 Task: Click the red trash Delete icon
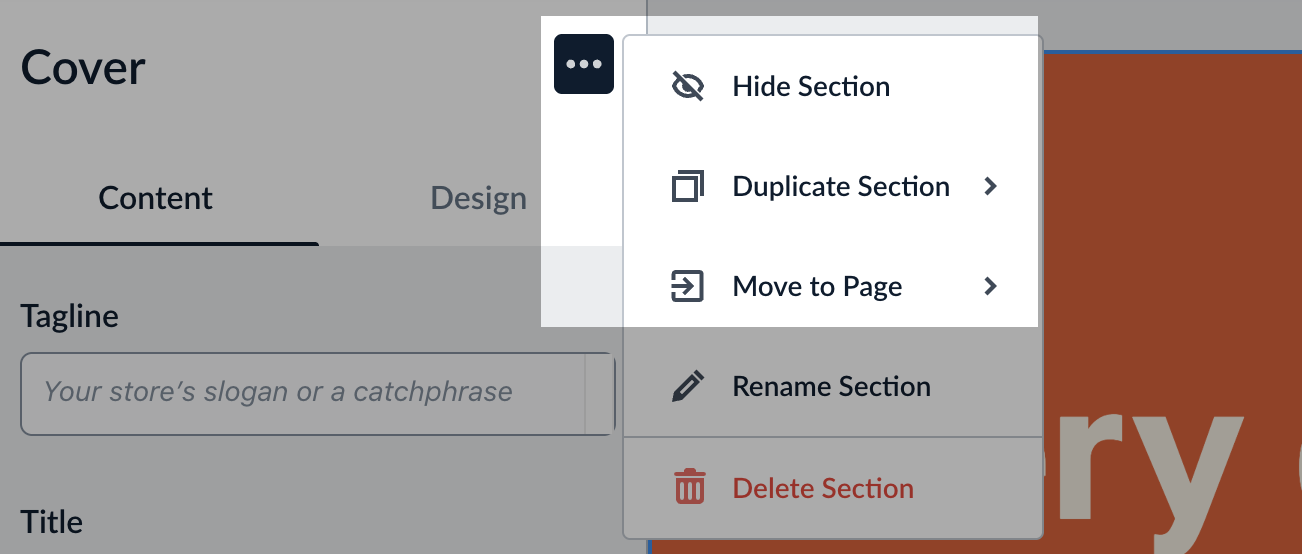[x=689, y=488]
